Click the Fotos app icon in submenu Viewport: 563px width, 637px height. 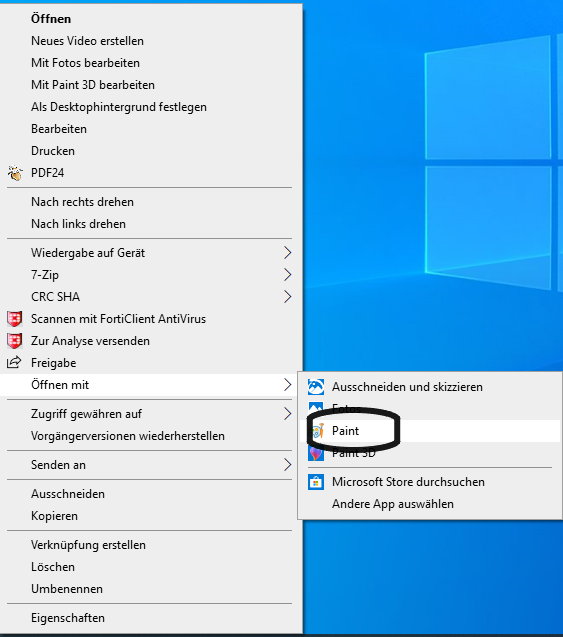(x=316, y=407)
